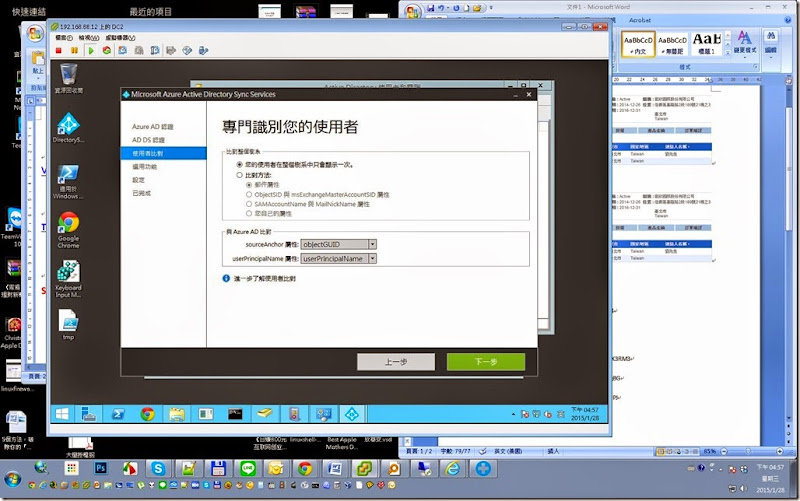
Task: Expand the Word styles gallery arrow
Action: click(x=728, y=52)
